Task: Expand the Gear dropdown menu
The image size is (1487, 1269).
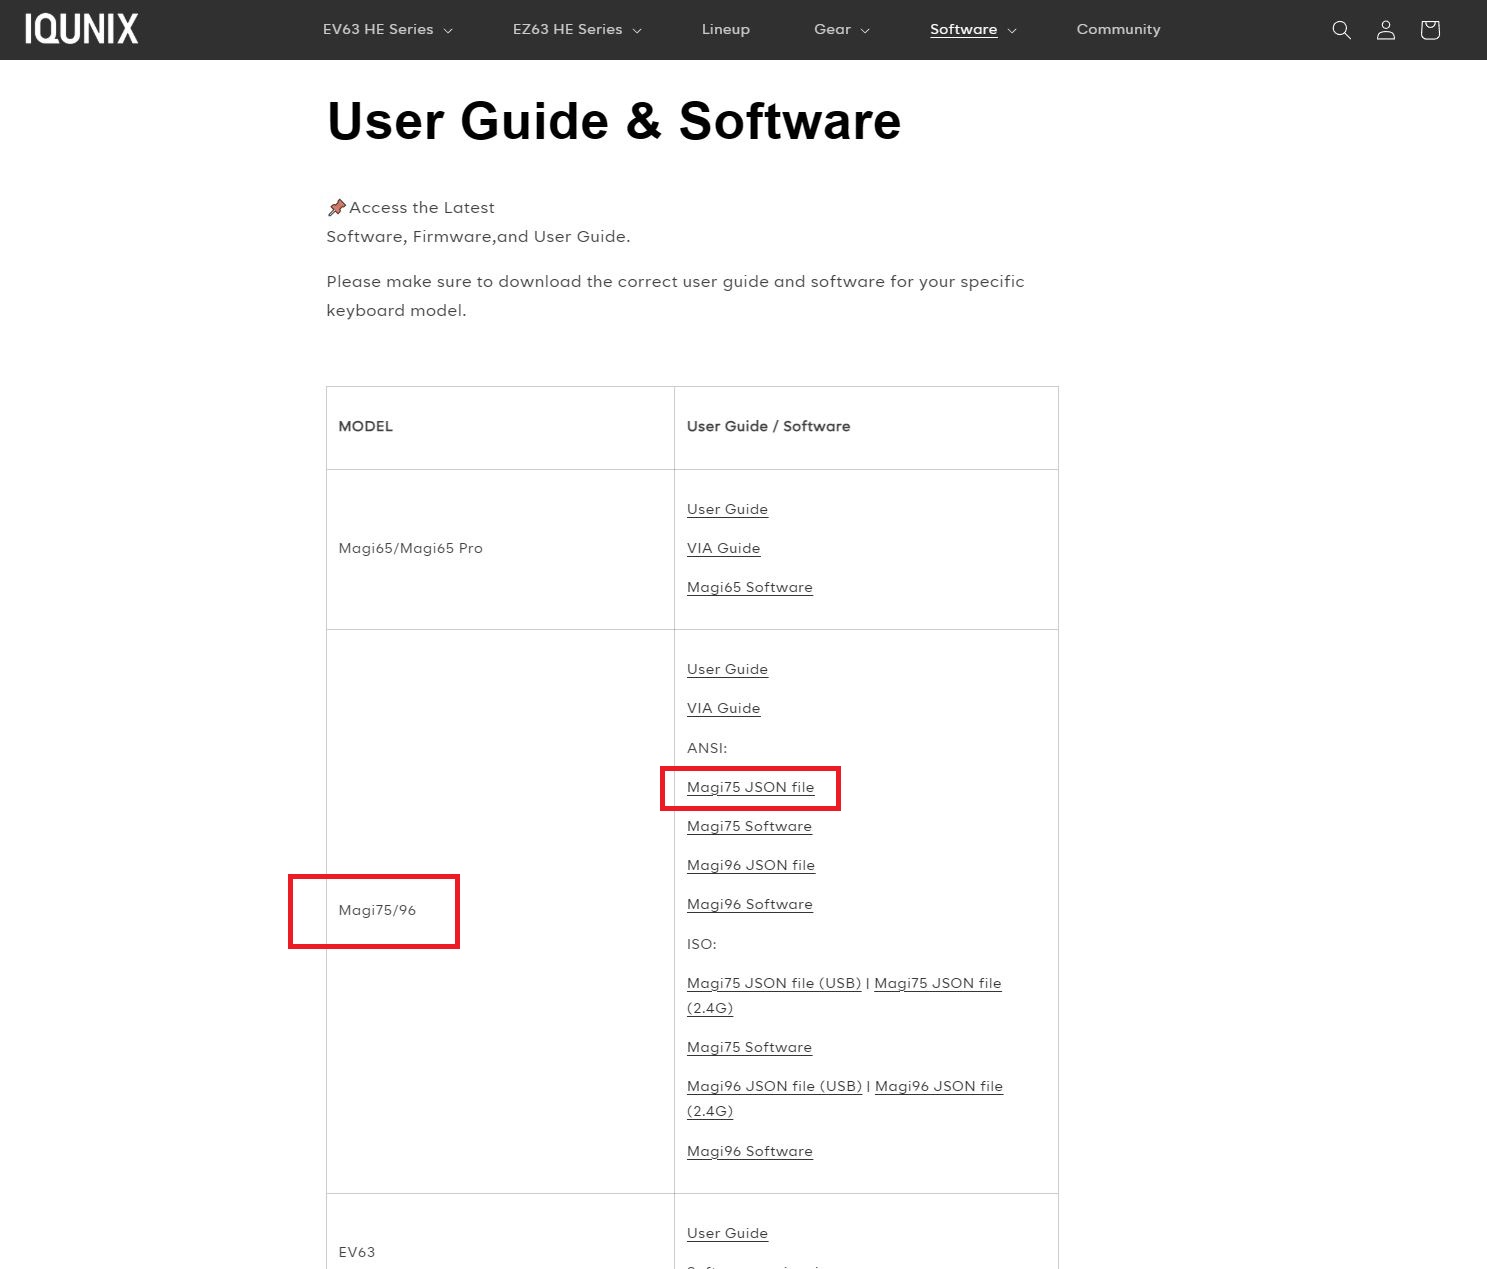Action: point(842,30)
